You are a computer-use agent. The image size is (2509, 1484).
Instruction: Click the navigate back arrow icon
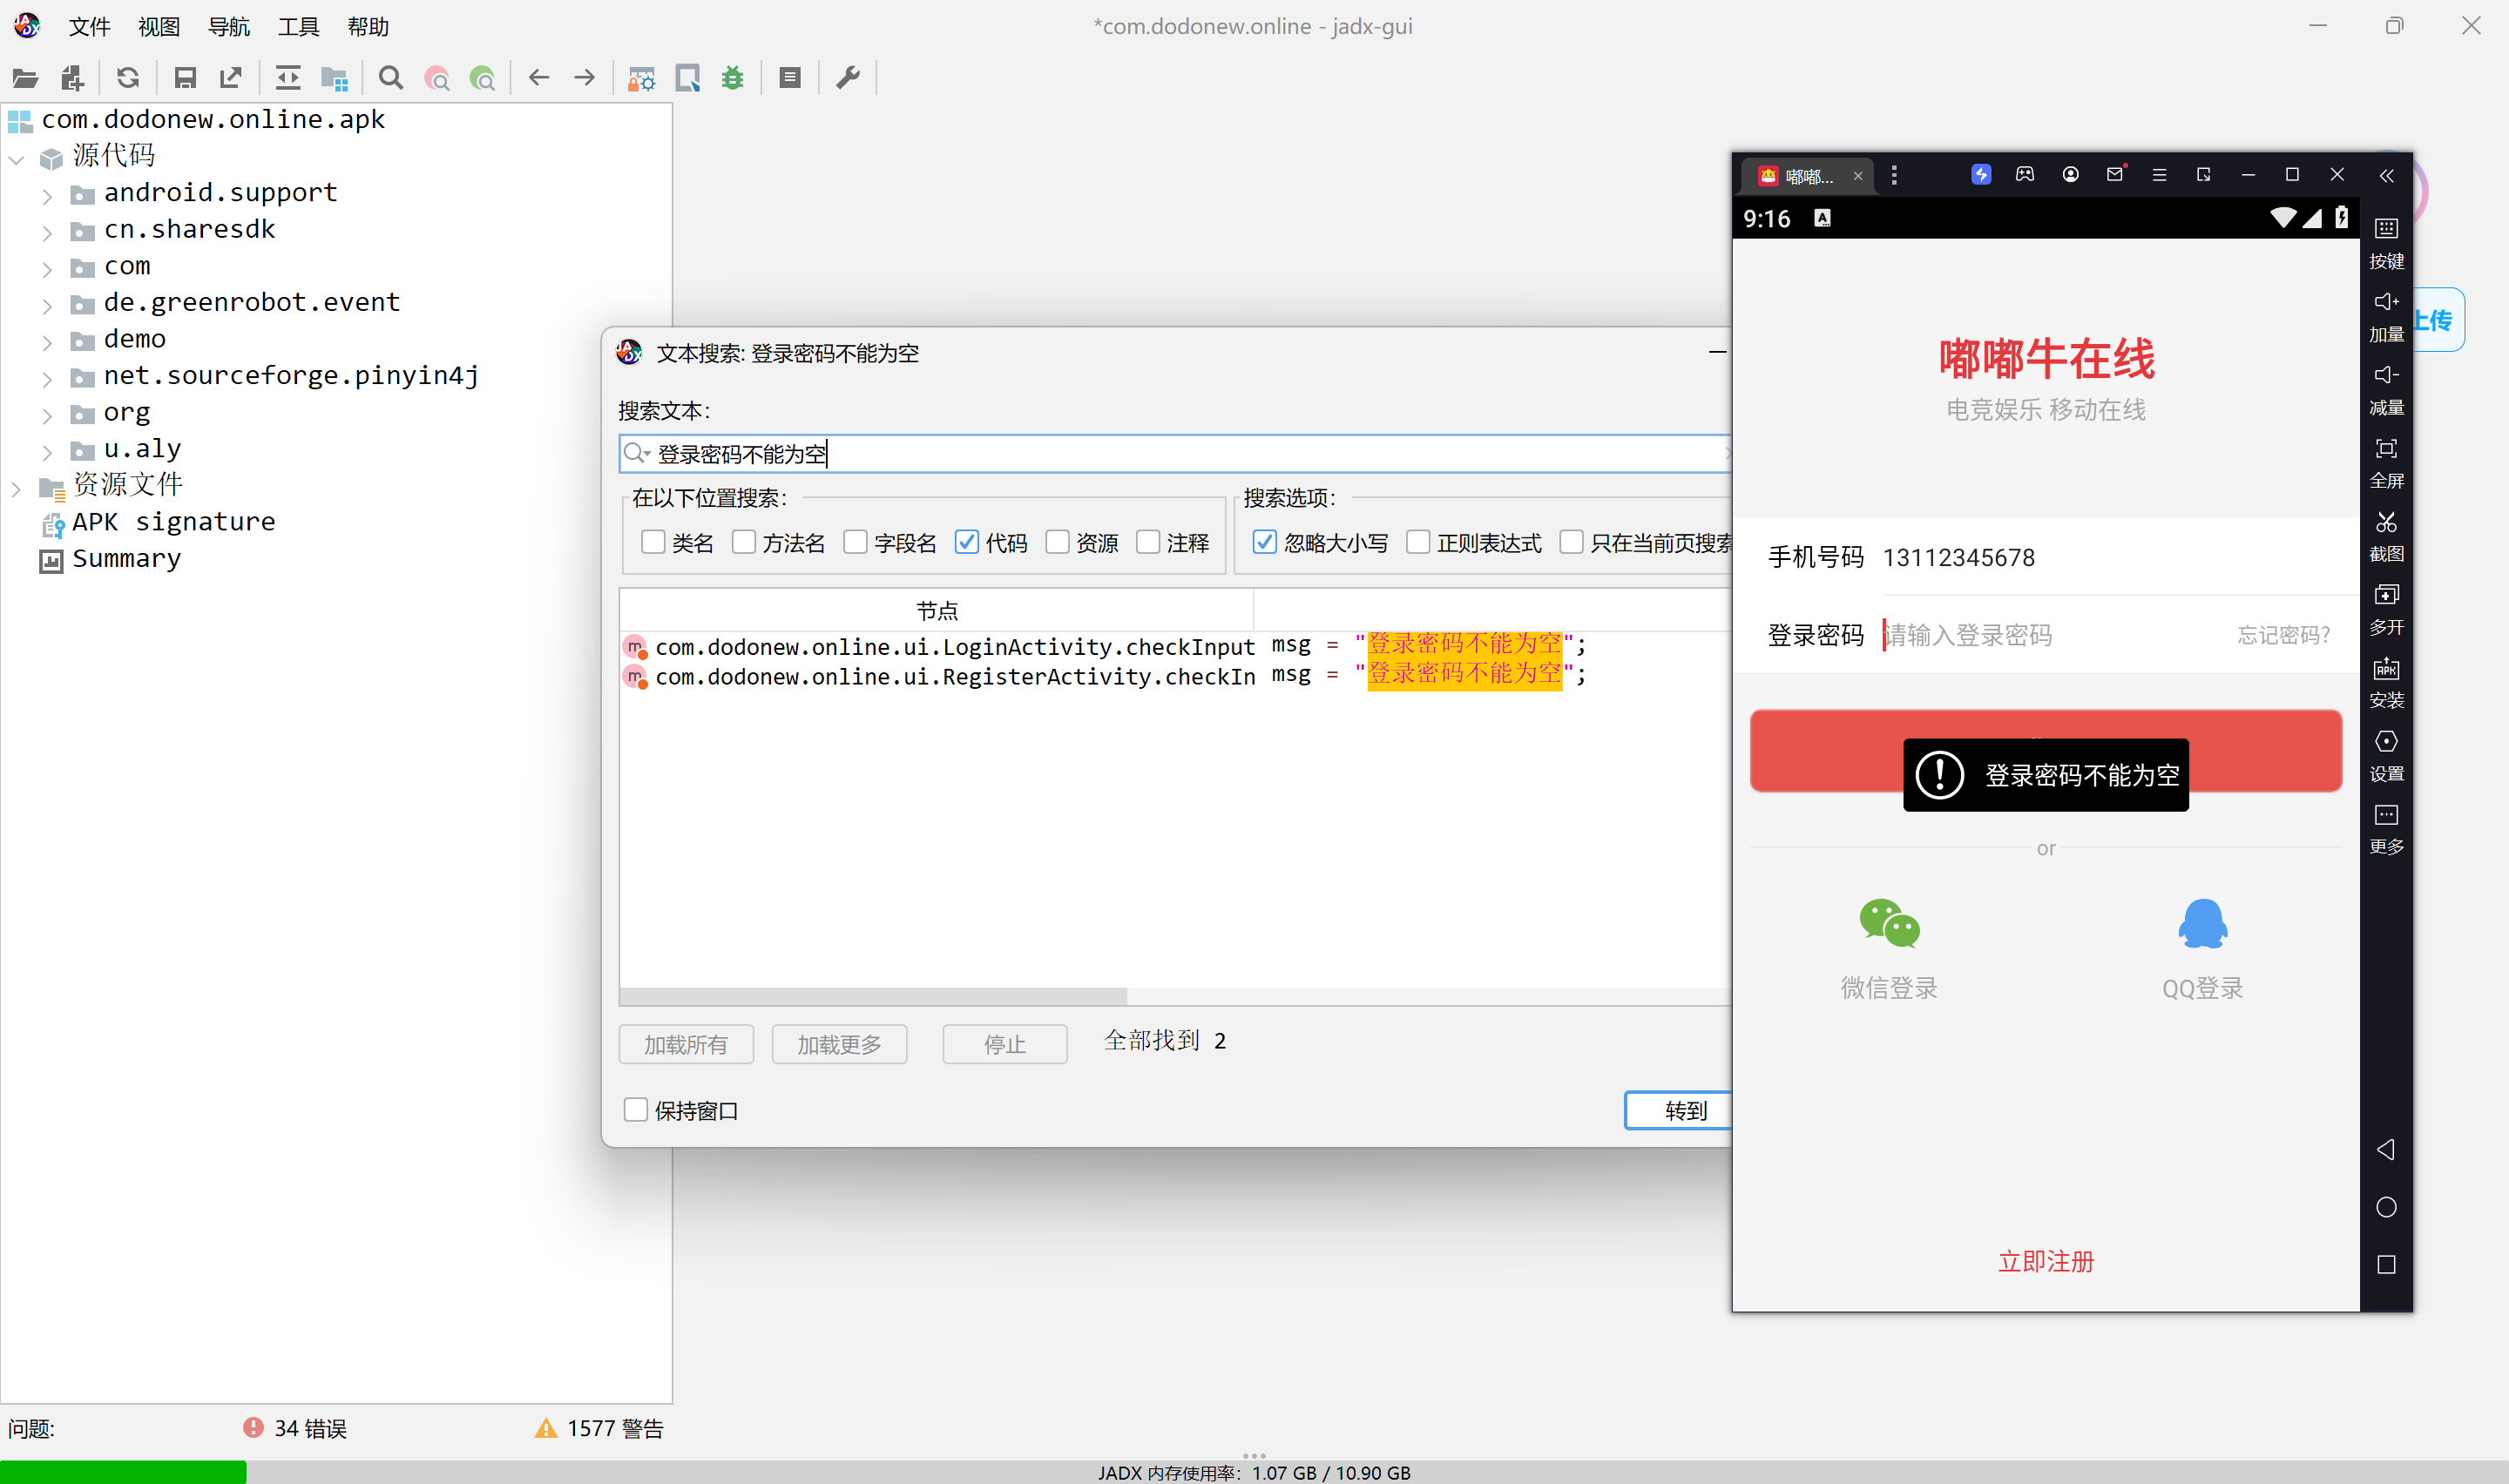(539, 78)
